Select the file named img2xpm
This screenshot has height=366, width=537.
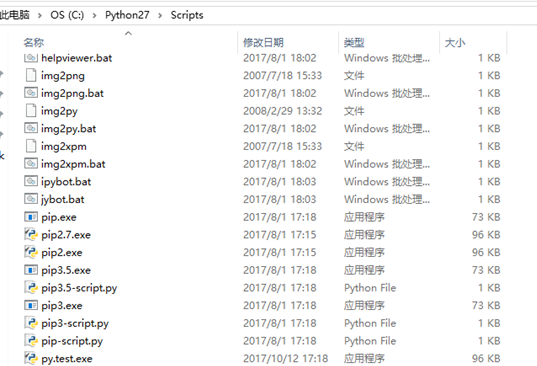click(x=64, y=147)
